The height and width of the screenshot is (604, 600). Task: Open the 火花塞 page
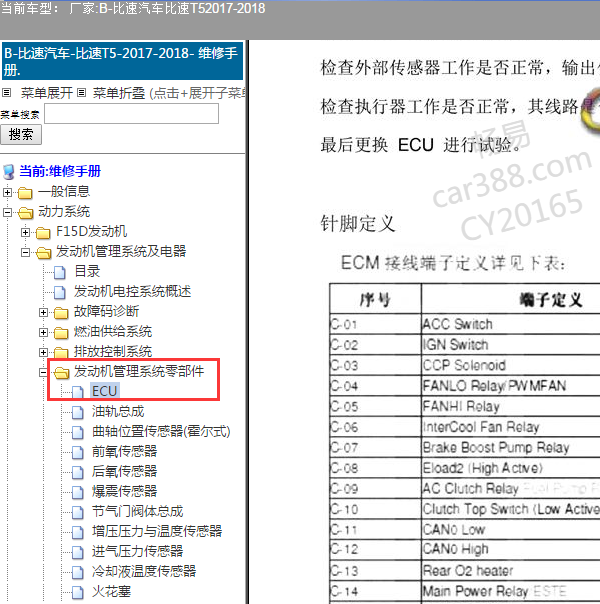tap(111, 592)
